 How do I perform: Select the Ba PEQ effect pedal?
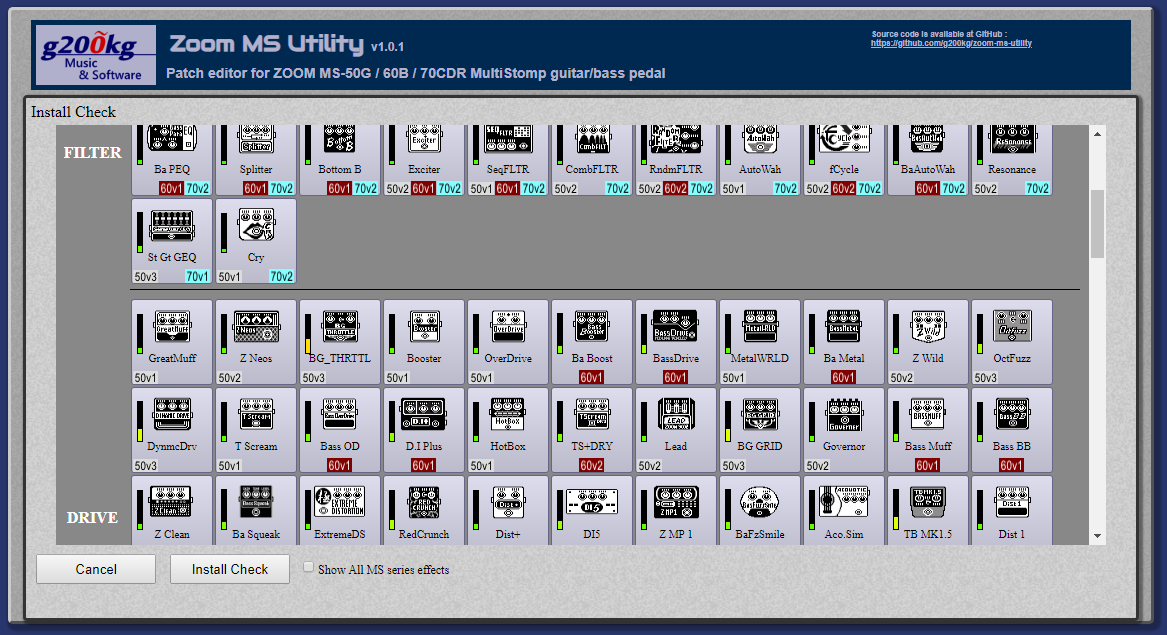pos(172,160)
